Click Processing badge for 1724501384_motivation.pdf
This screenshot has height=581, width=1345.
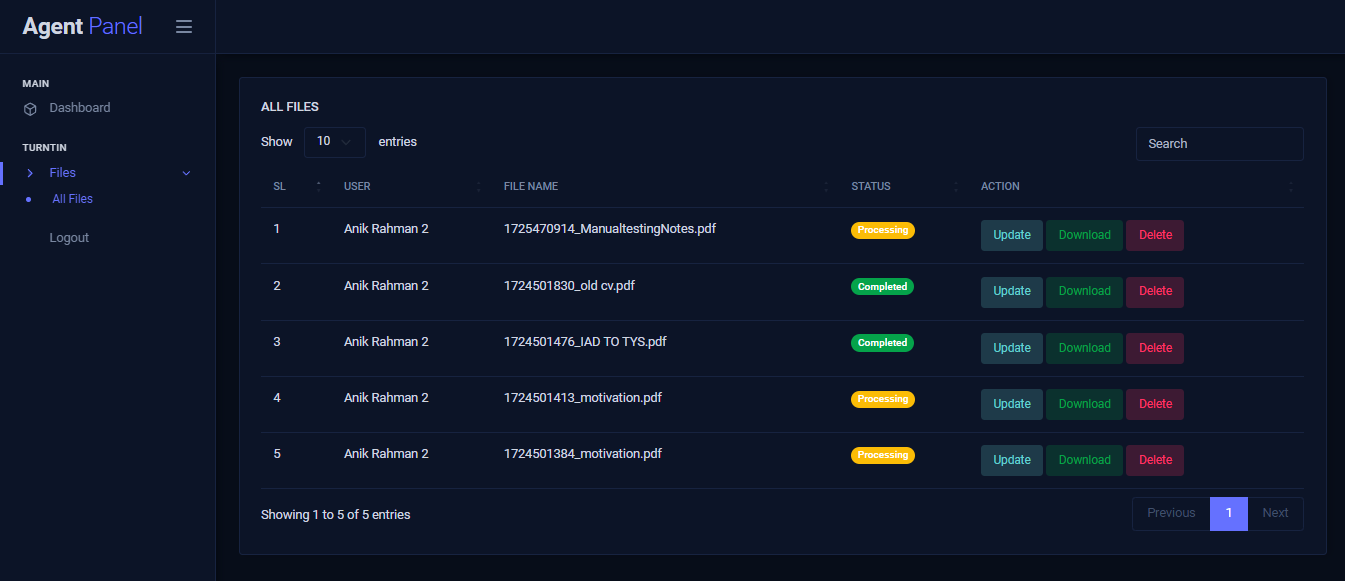[883, 455]
